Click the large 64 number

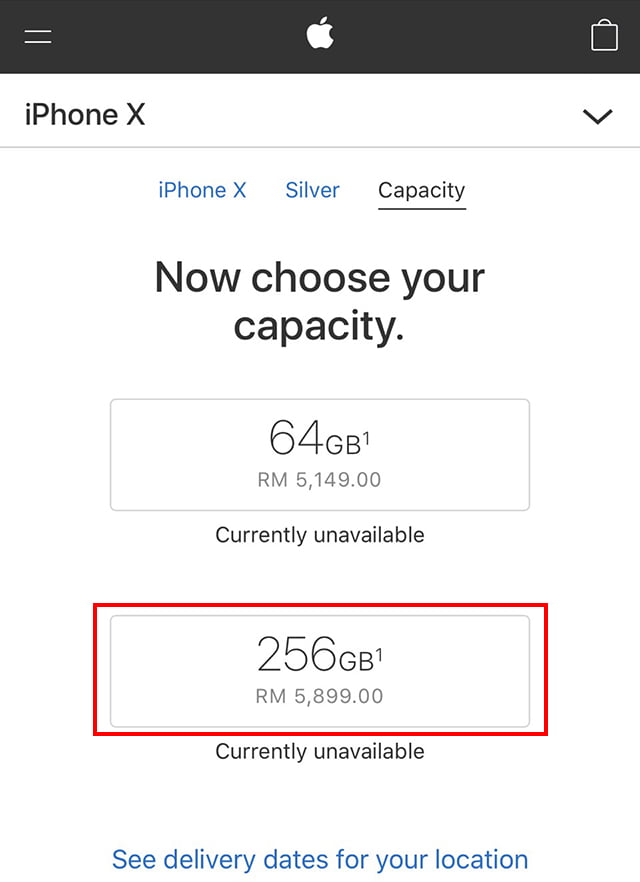(296, 437)
